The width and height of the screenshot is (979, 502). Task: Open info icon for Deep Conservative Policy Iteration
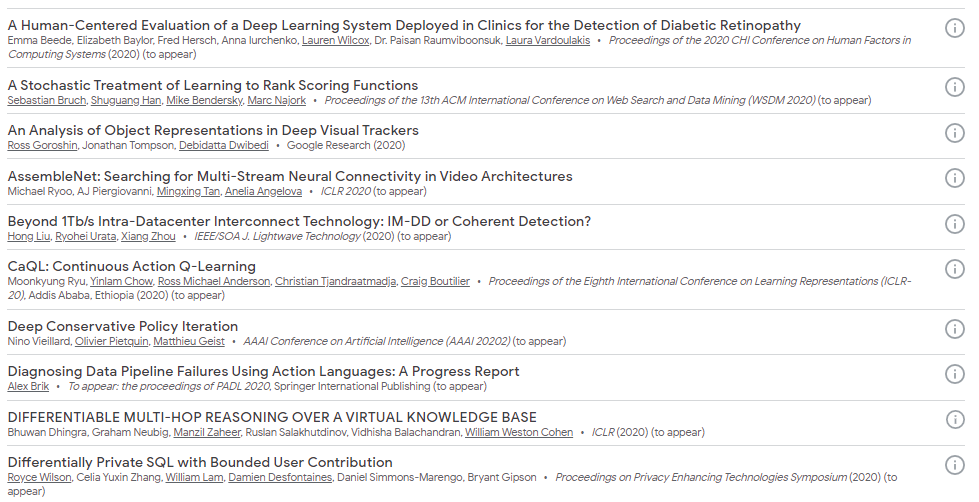click(954, 328)
